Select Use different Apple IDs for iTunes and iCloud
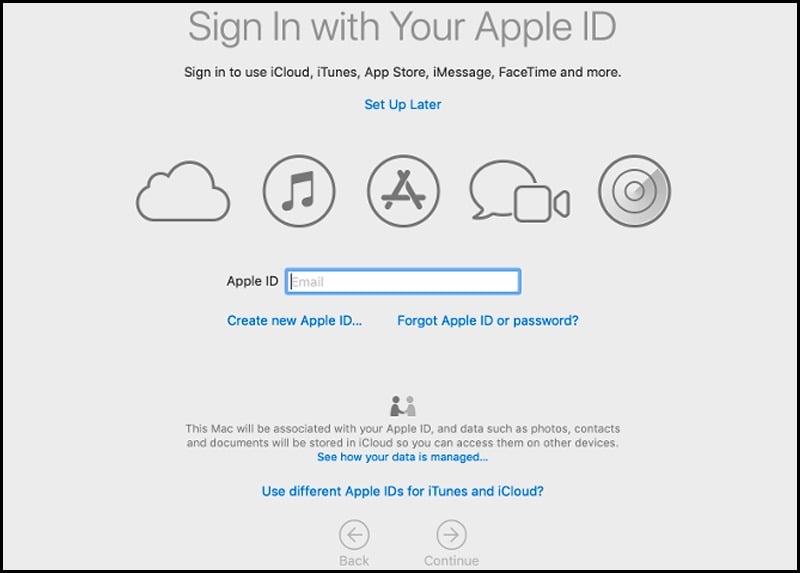 tap(403, 491)
